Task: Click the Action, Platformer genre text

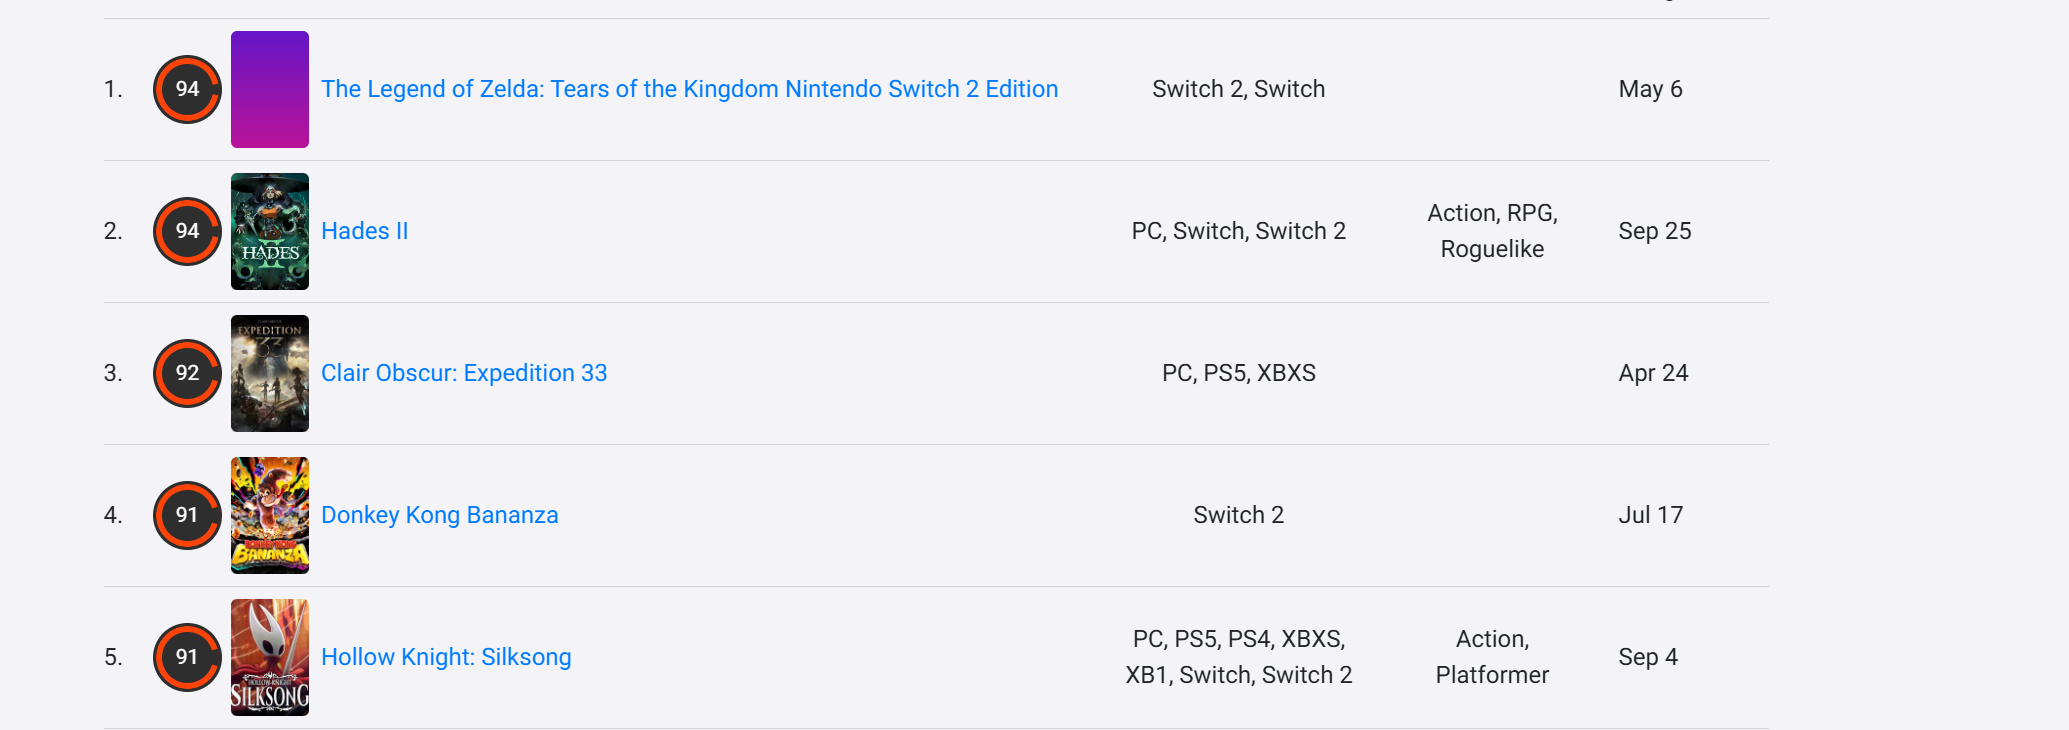Action: tap(1492, 657)
